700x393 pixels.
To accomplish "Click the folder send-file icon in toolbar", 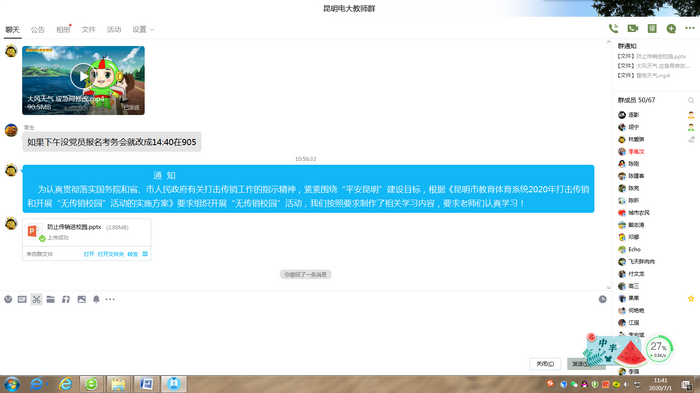I will [x=50, y=299].
